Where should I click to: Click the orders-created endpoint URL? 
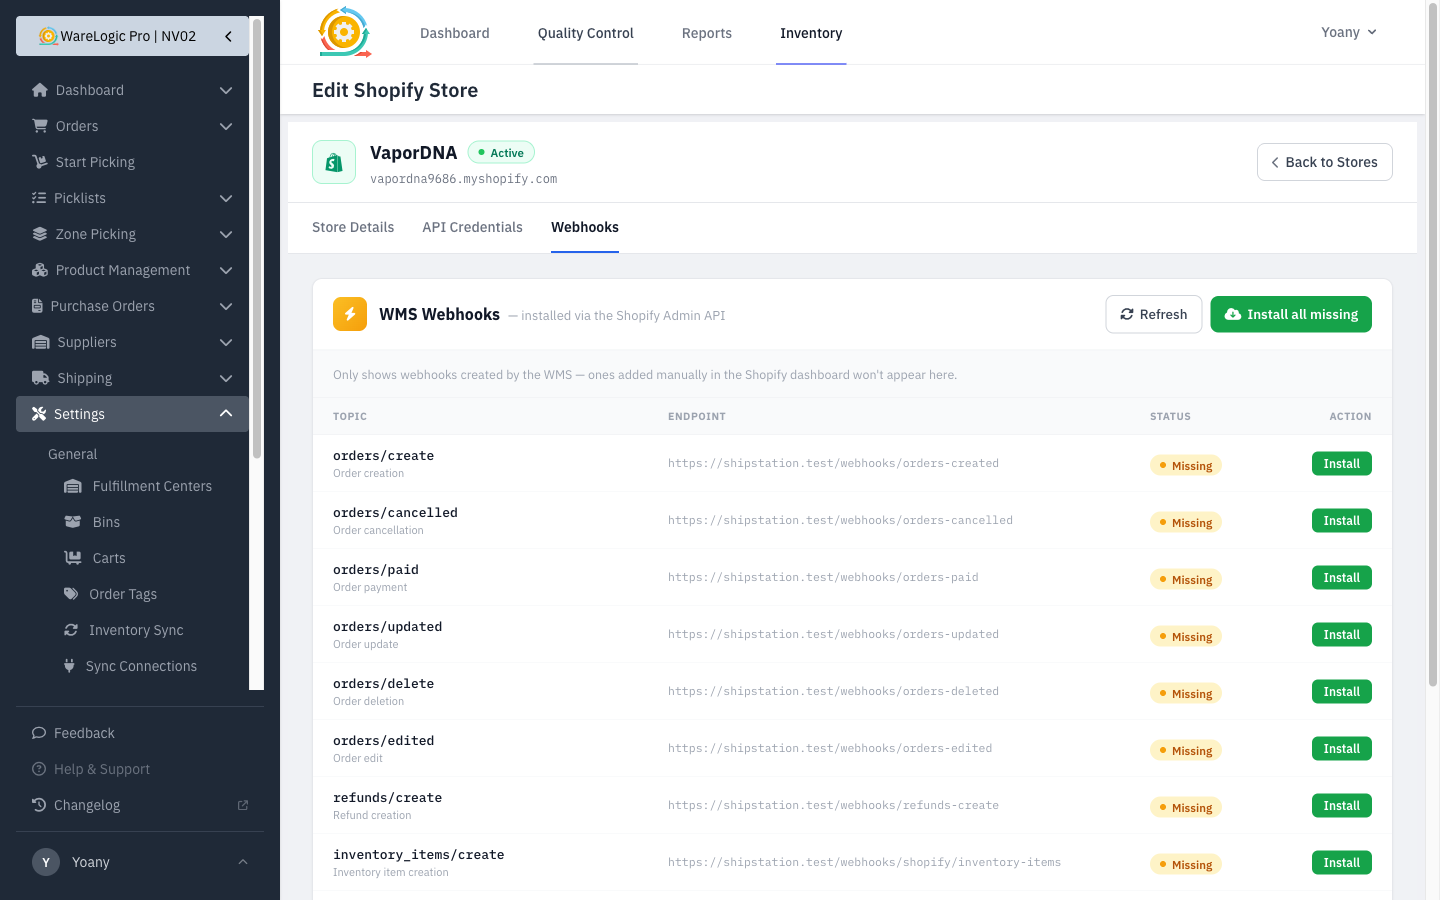pyautogui.click(x=833, y=463)
